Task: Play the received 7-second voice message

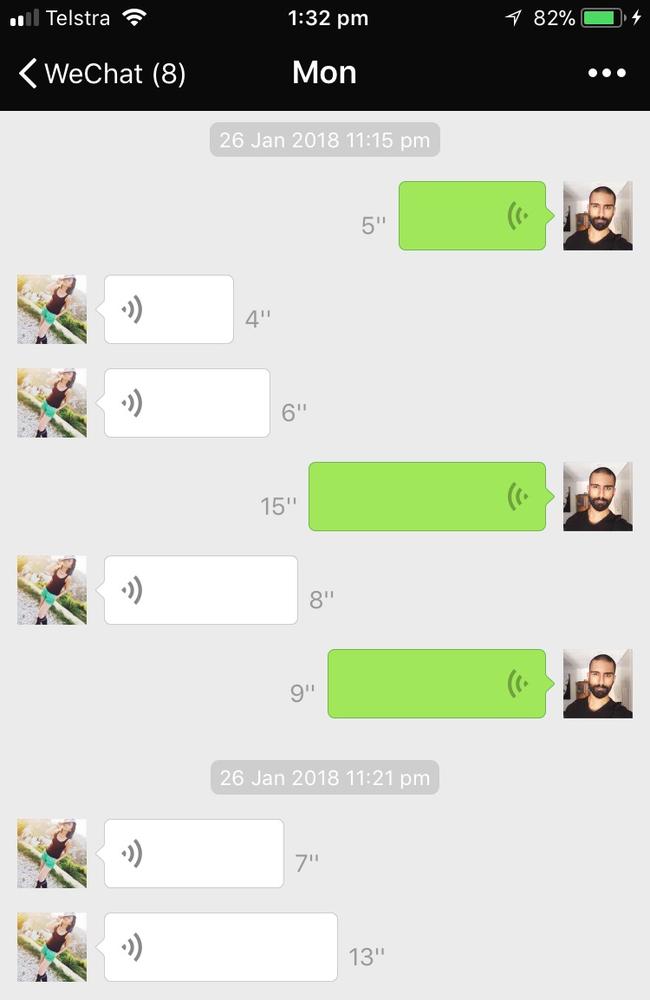Action: [x=191, y=853]
